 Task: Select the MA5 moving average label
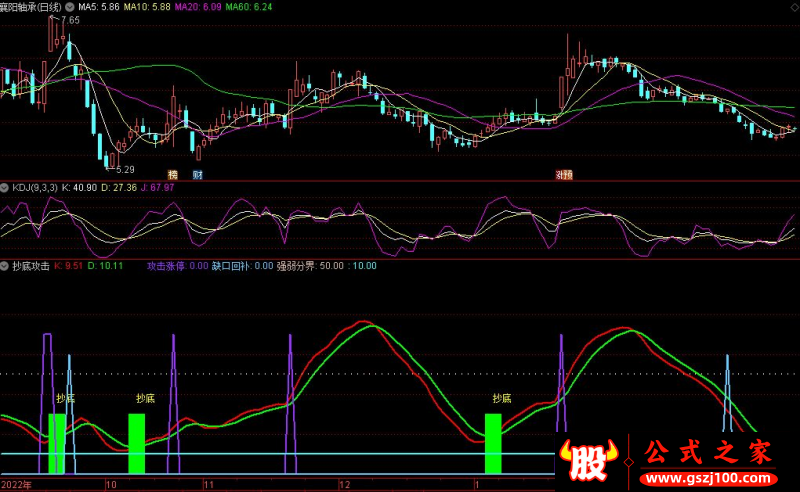click(x=102, y=6)
